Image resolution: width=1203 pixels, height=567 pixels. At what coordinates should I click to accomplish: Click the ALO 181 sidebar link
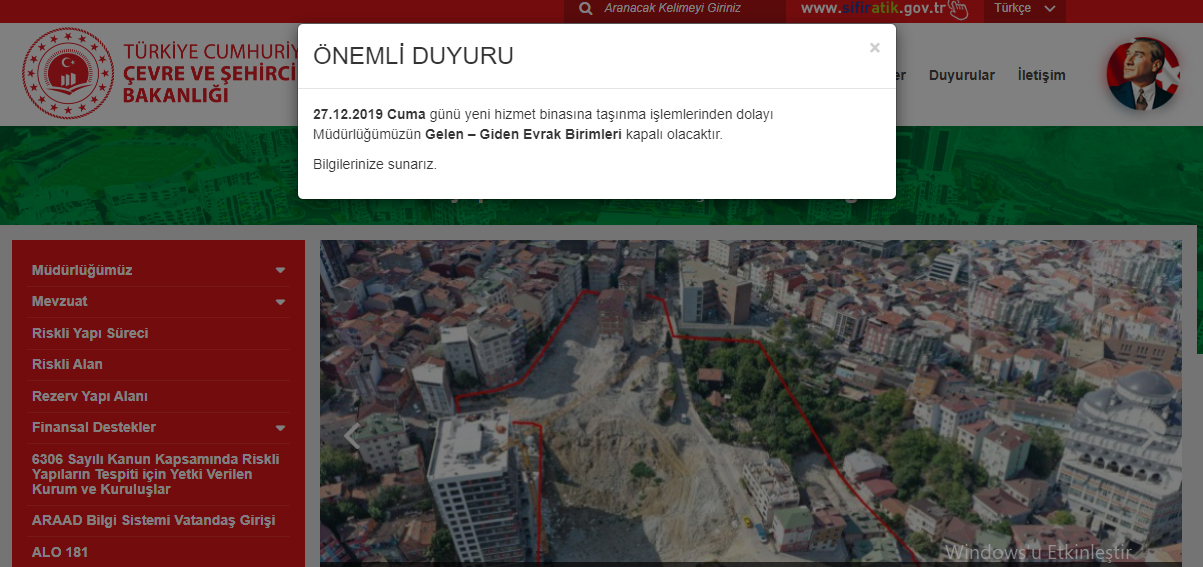click(60, 552)
